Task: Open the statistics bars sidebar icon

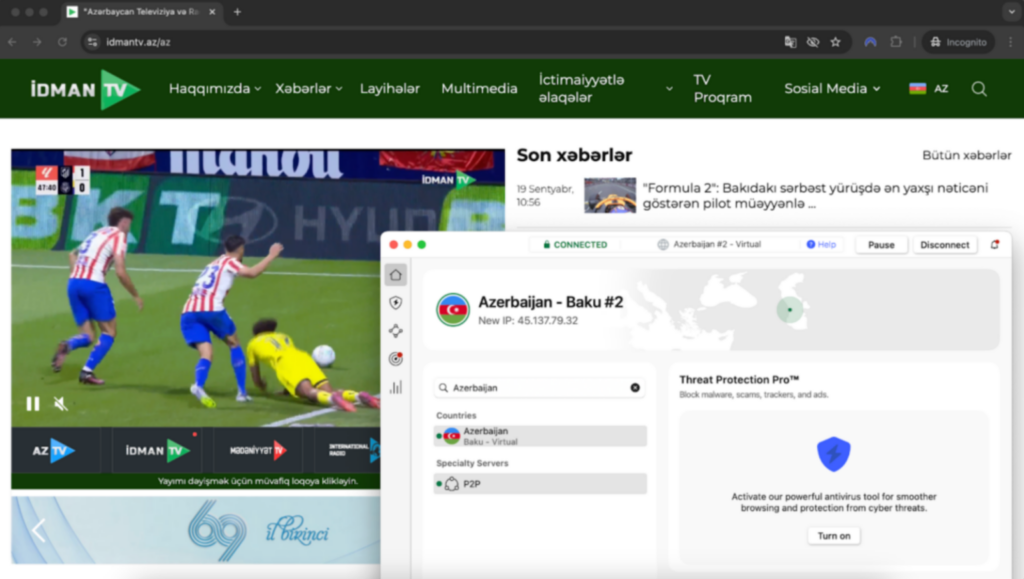Action: coord(396,386)
